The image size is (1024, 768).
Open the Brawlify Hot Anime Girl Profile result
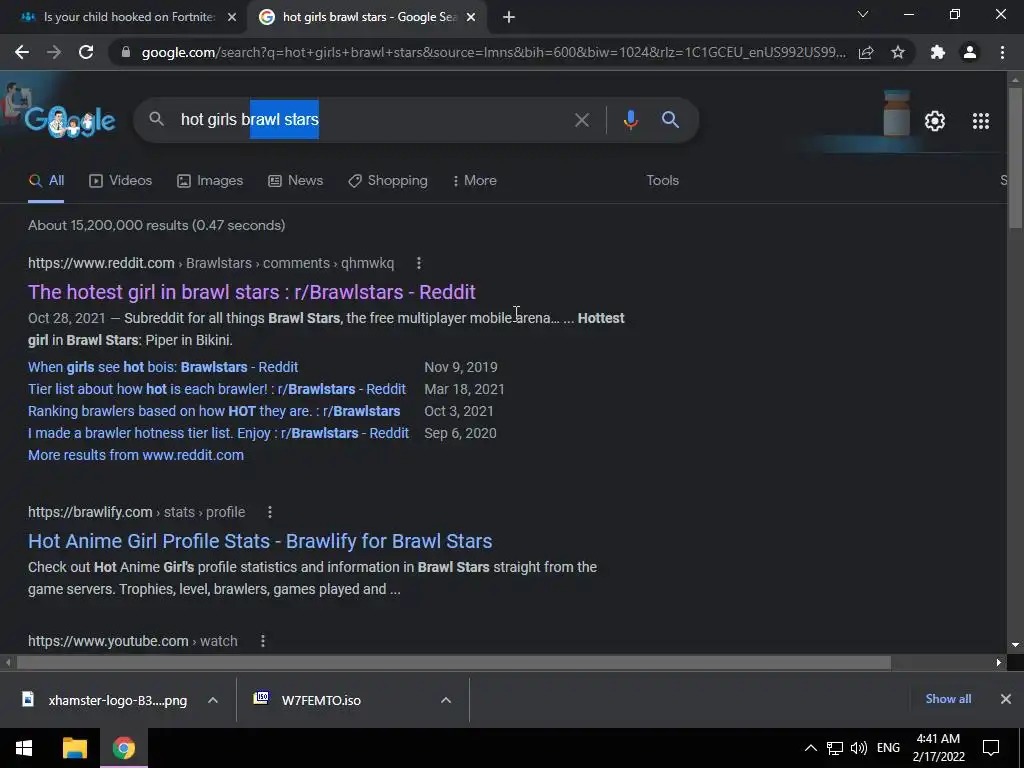(x=260, y=541)
